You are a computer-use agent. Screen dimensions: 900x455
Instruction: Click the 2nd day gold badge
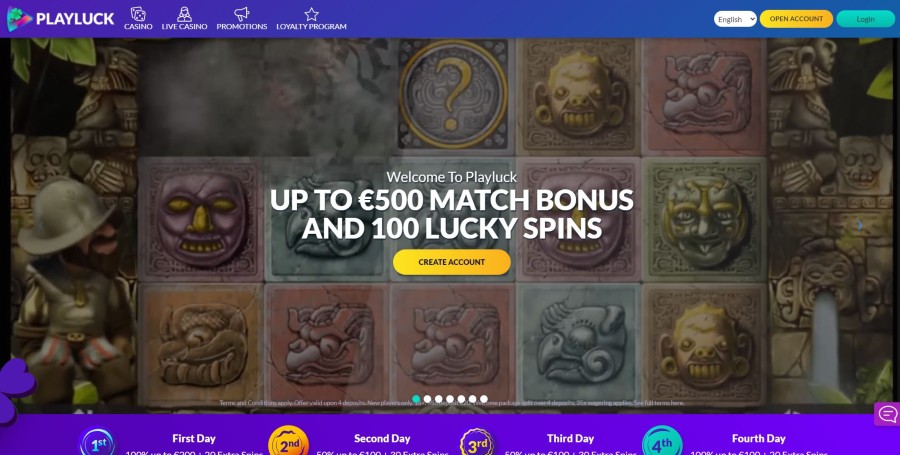(289, 442)
